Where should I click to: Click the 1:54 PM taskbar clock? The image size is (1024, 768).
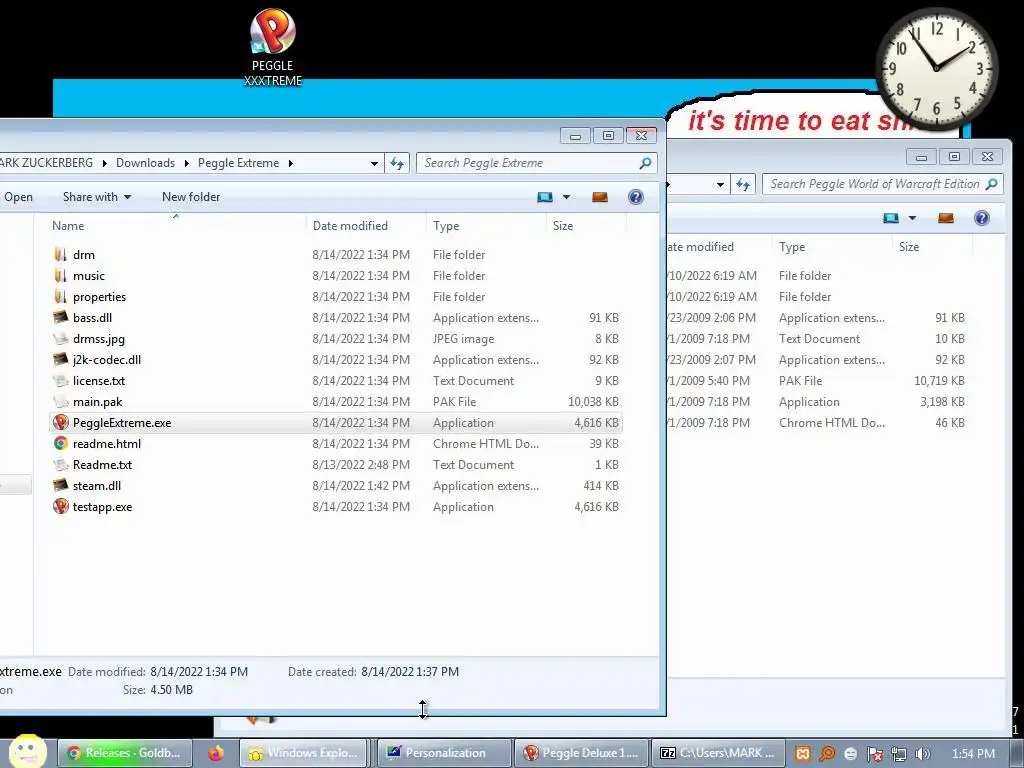click(x=973, y=754)
